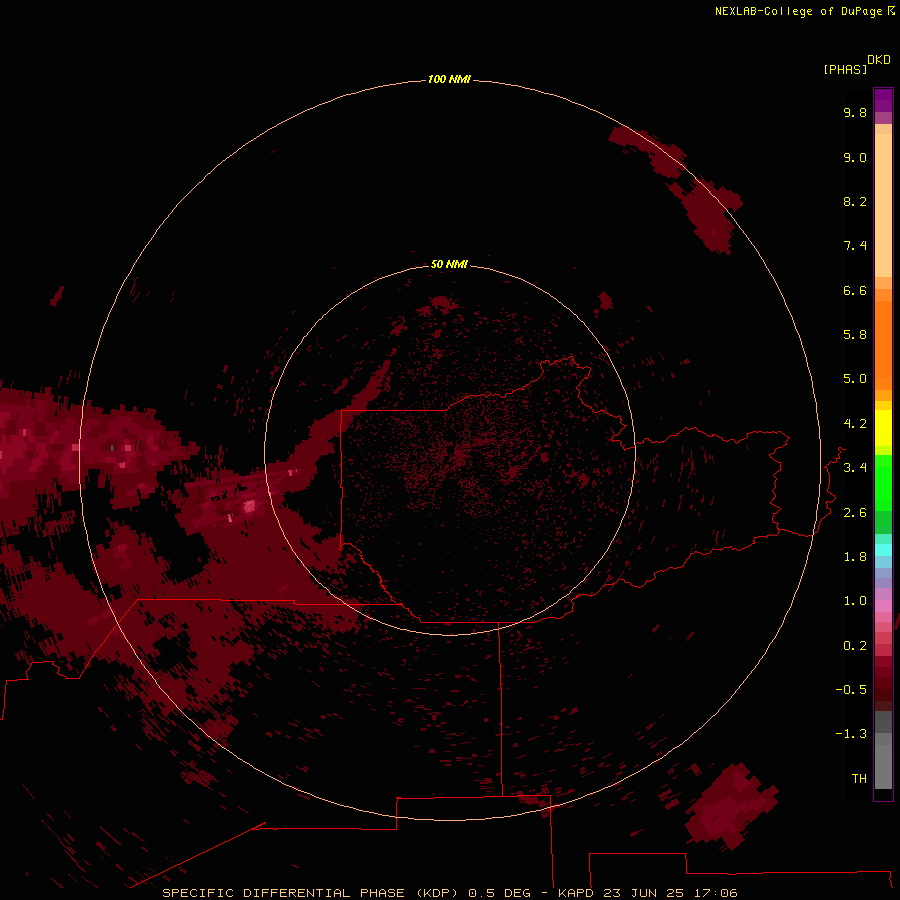
Task: Click the Specific Differential Phase (KDP) title text
Action: [x=310, y=893]
